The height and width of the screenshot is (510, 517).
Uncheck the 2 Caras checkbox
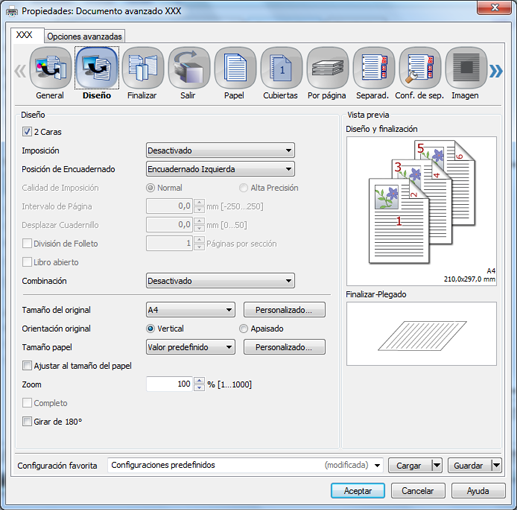click(27, 132)
